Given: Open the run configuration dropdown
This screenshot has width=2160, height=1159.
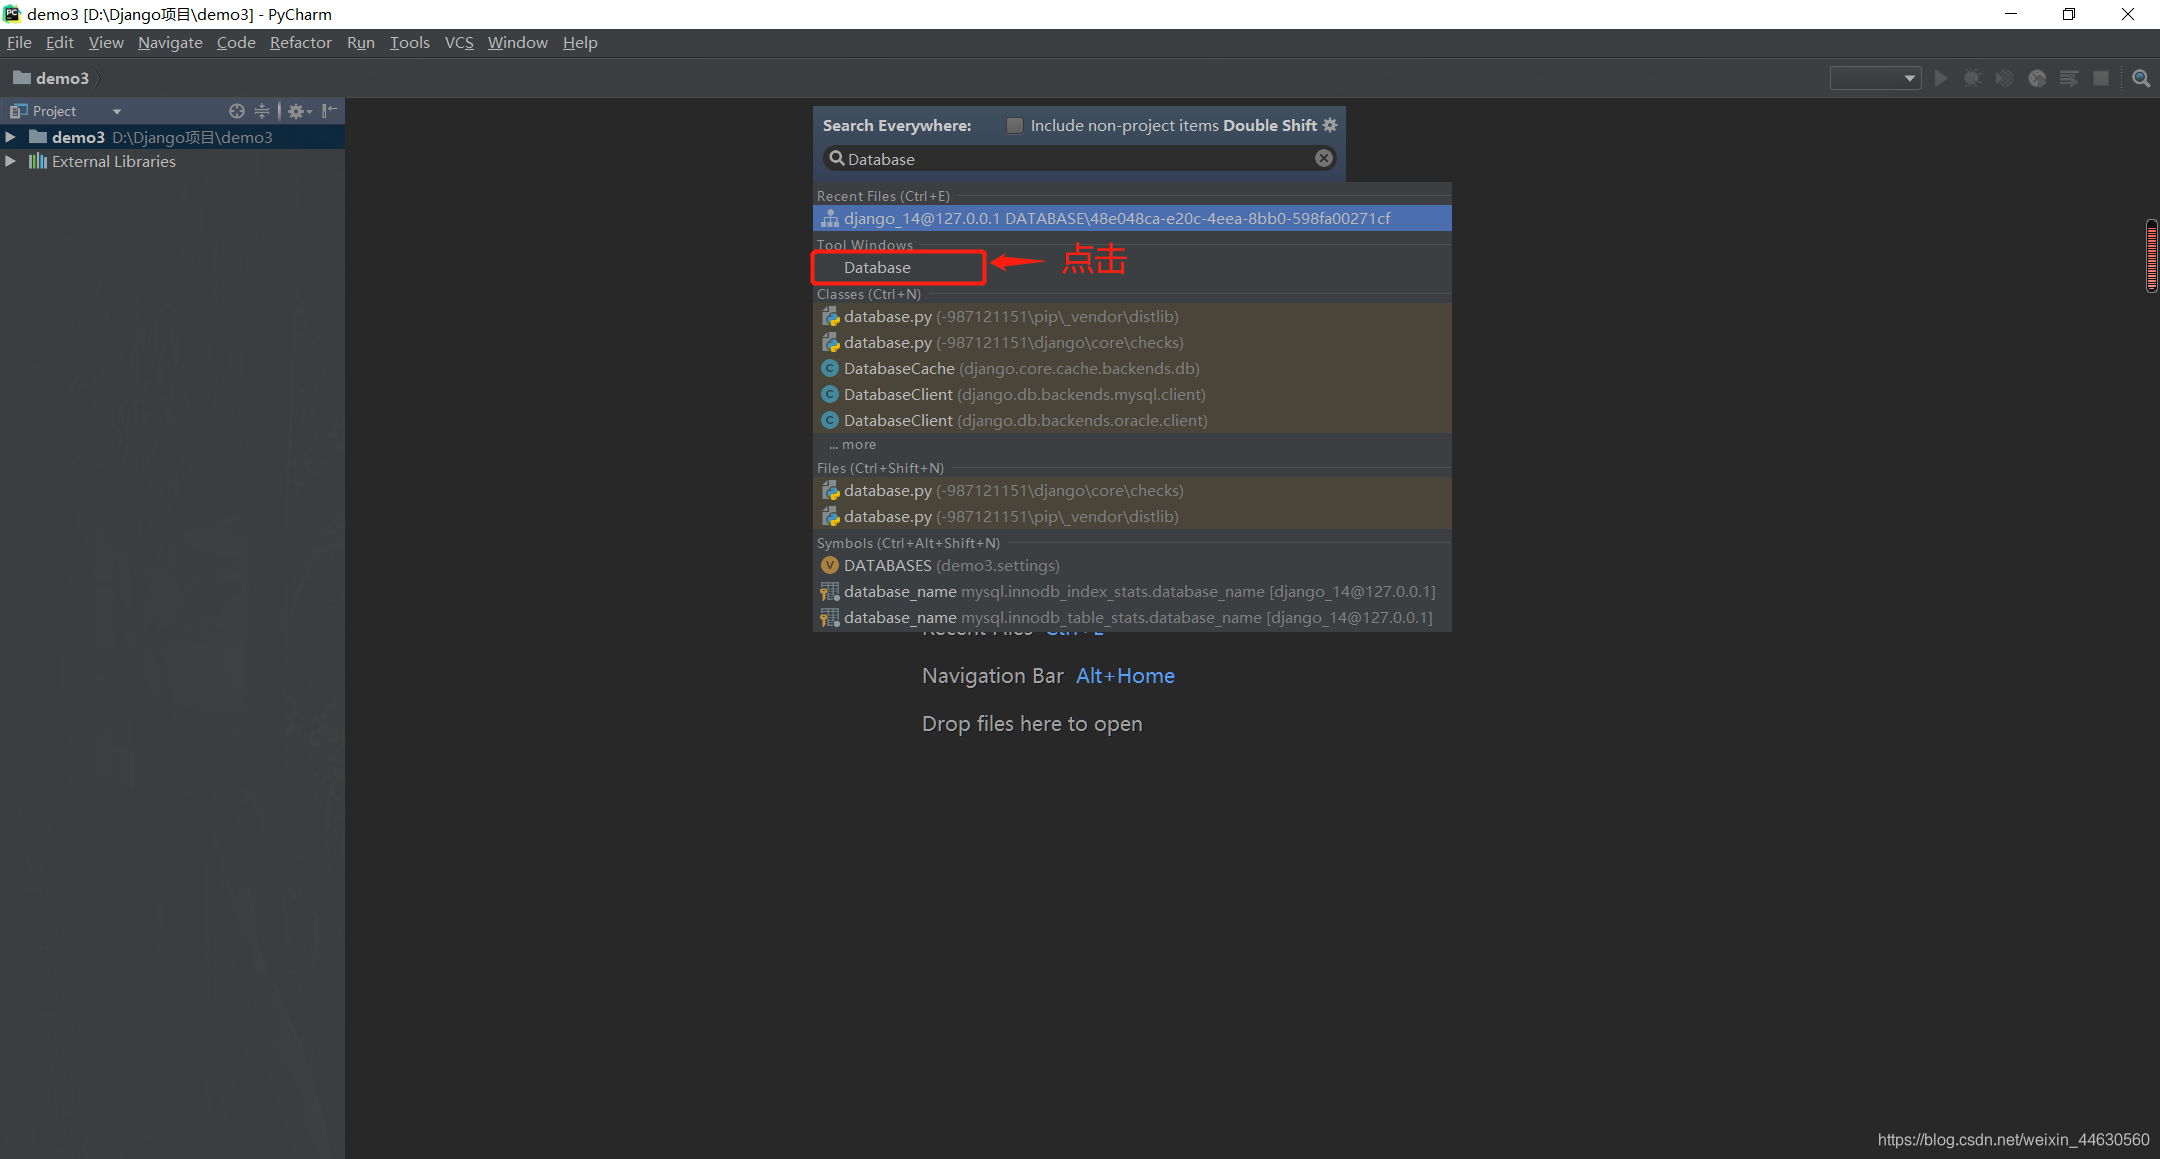Looking at the screenshot, I should pos(1875,78).
